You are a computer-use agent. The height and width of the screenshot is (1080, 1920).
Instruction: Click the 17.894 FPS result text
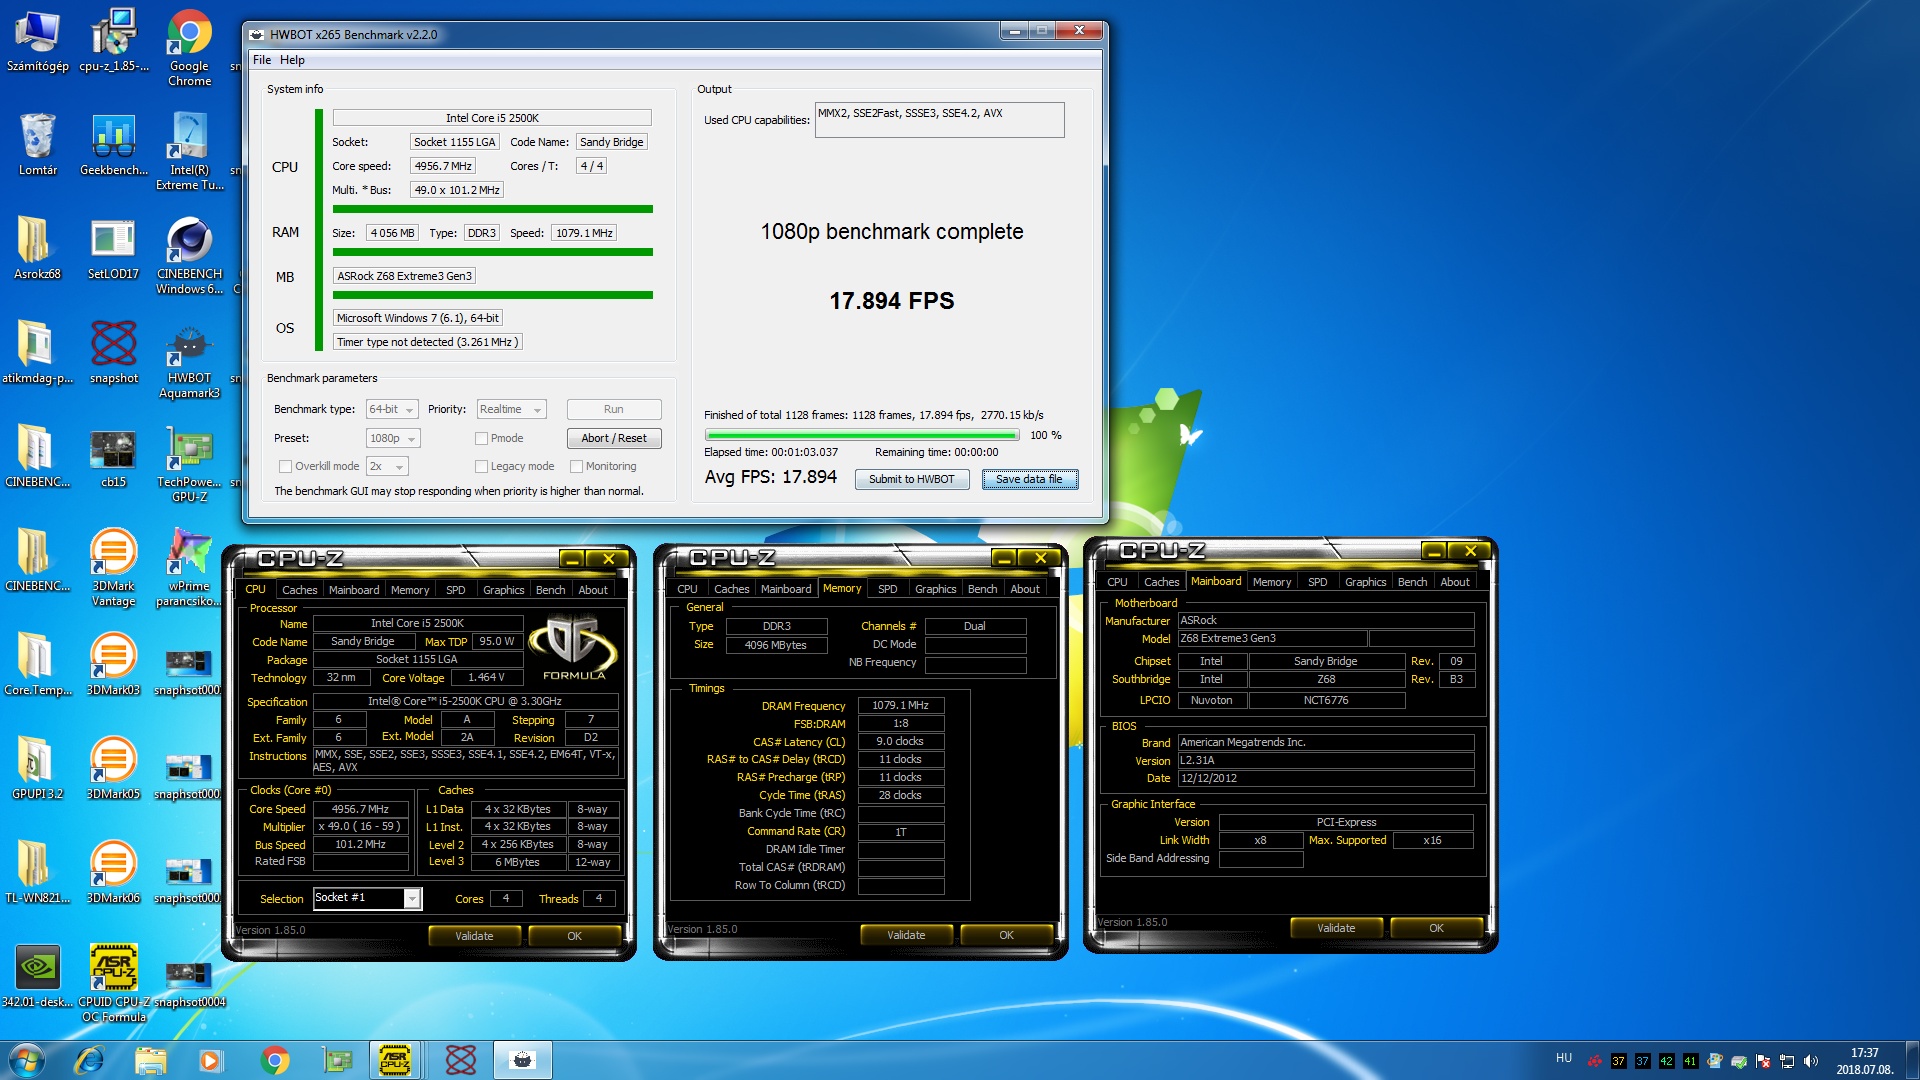click(891, 301)
